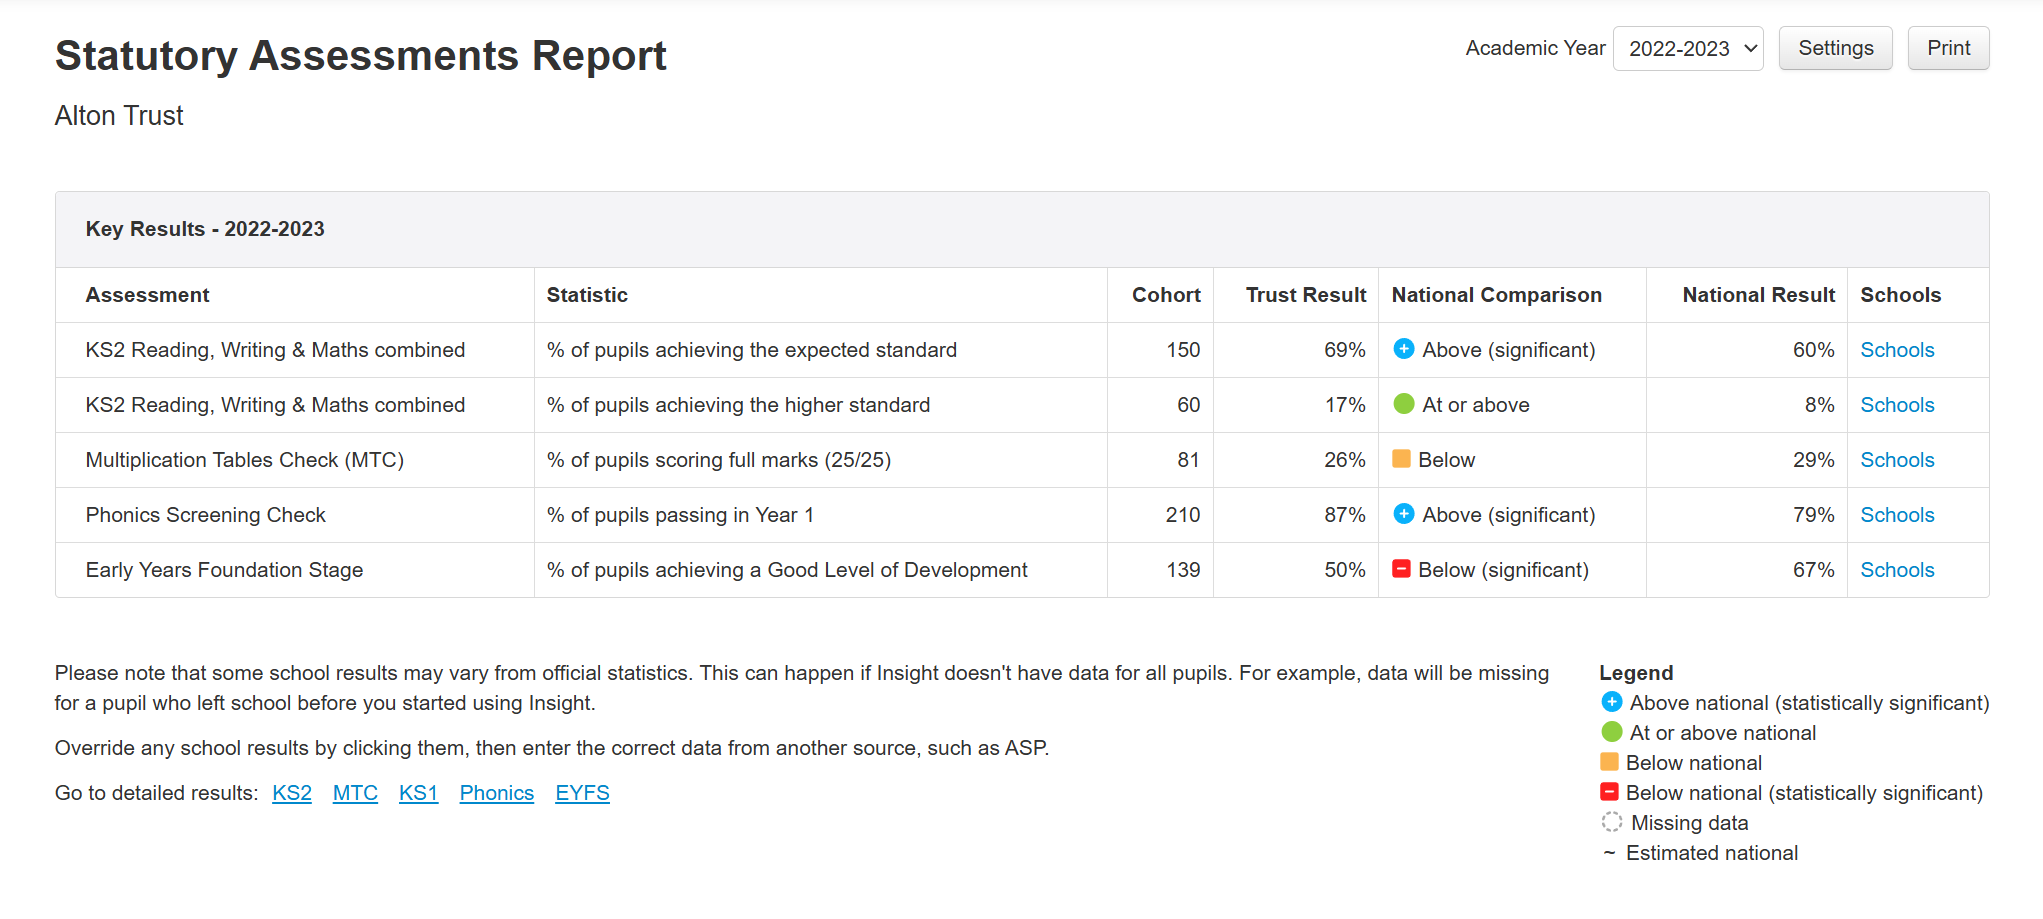Click the legend's orange Below national swatch

[1609, 762]
